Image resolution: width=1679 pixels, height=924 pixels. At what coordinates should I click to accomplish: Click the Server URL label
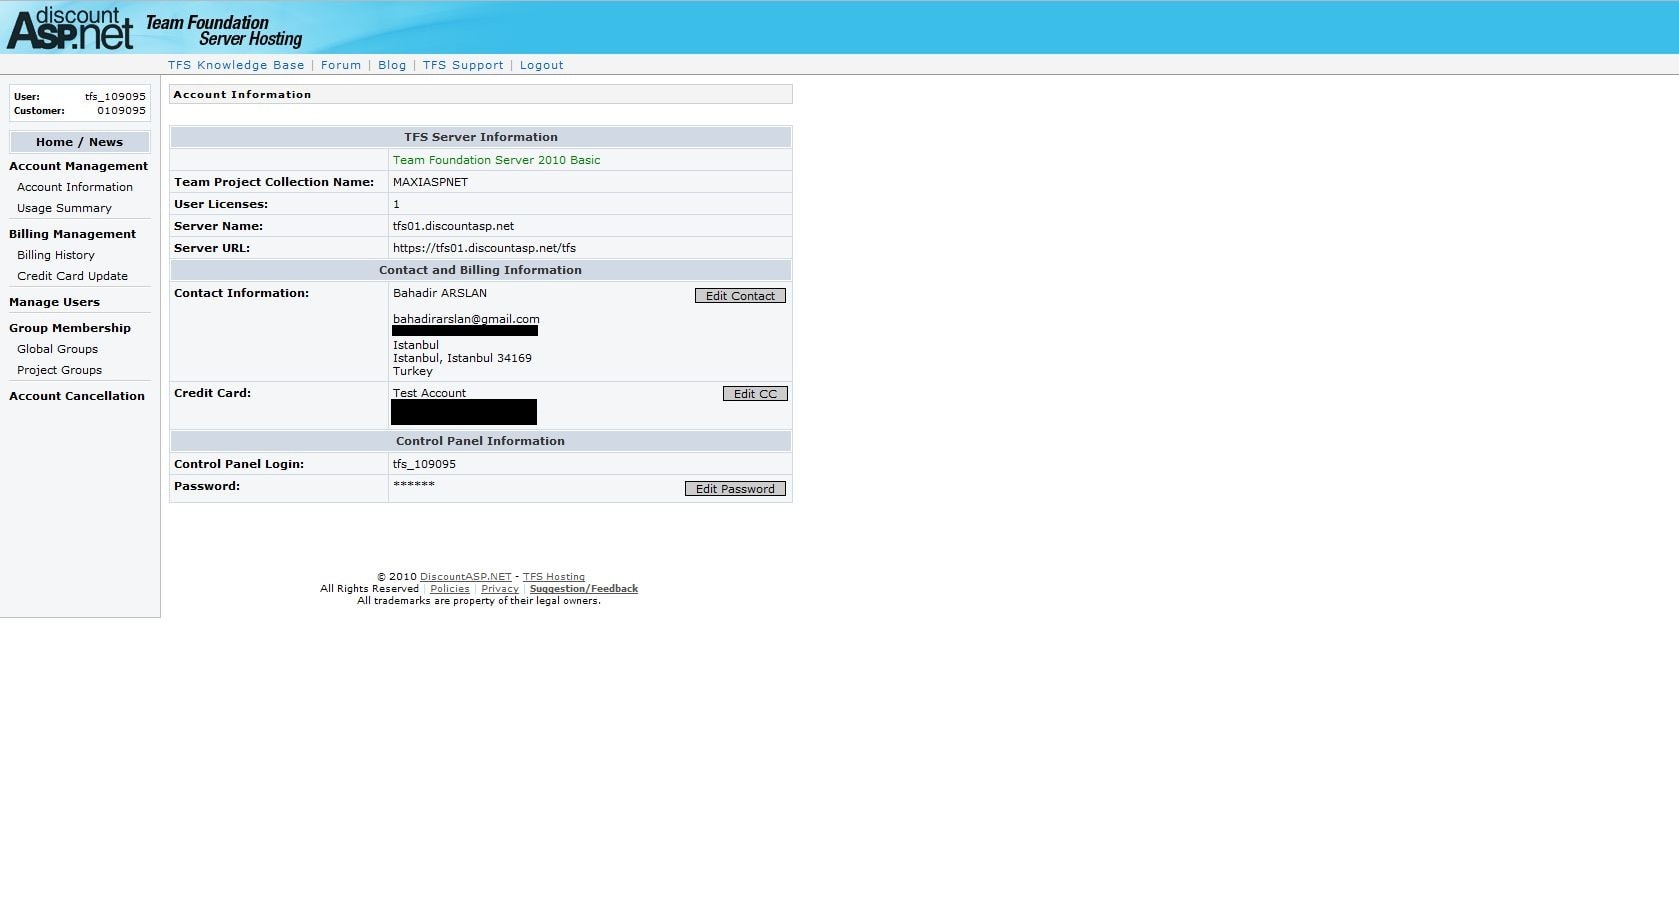coord(212,248)
